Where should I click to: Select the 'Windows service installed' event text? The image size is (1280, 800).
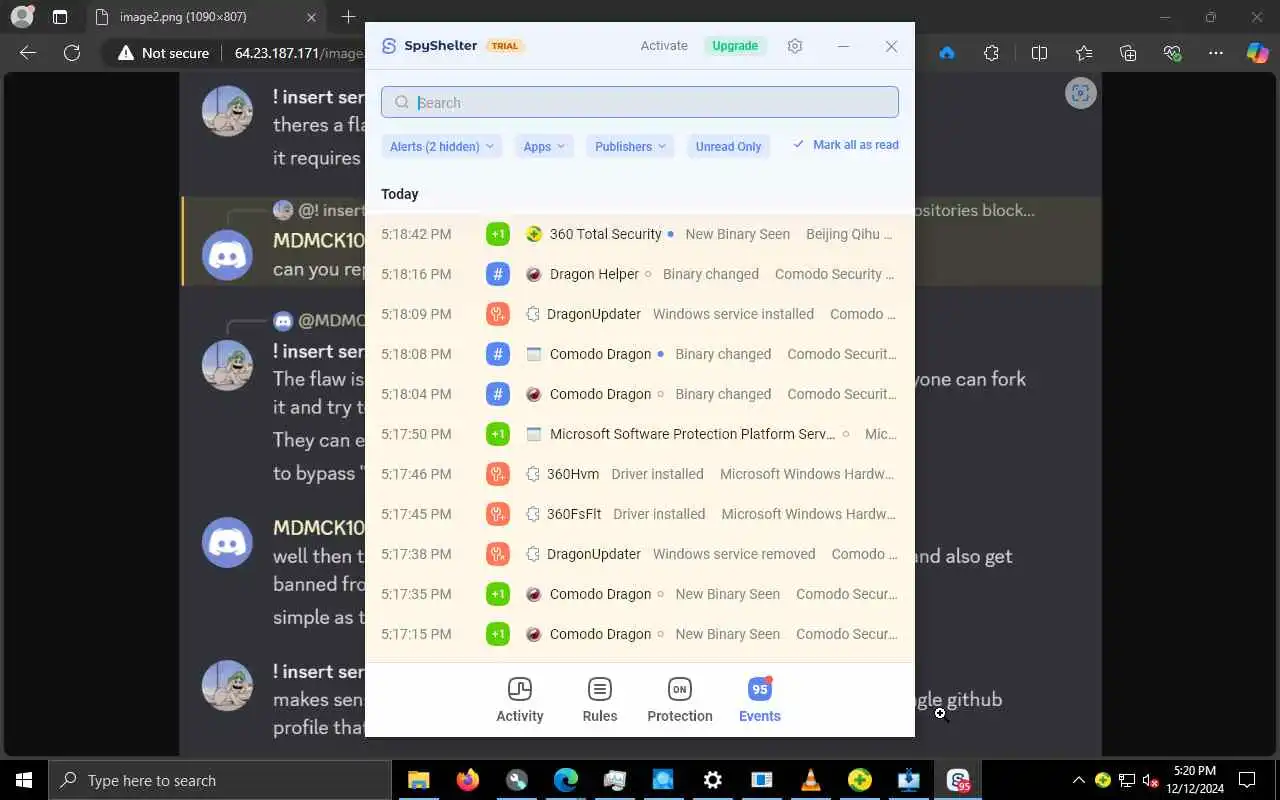pos(733,314)
